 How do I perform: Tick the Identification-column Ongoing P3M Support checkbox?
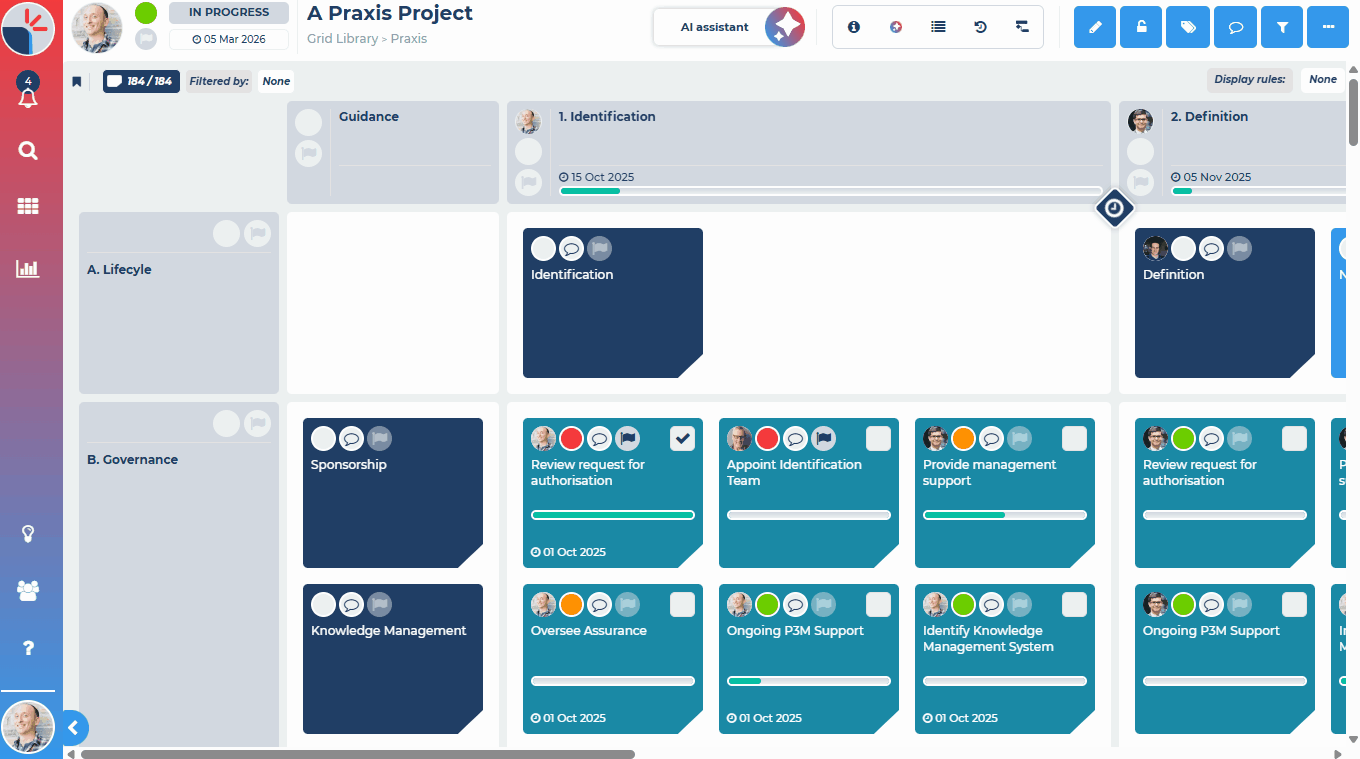pyautogui.click(x=878, y=604)
